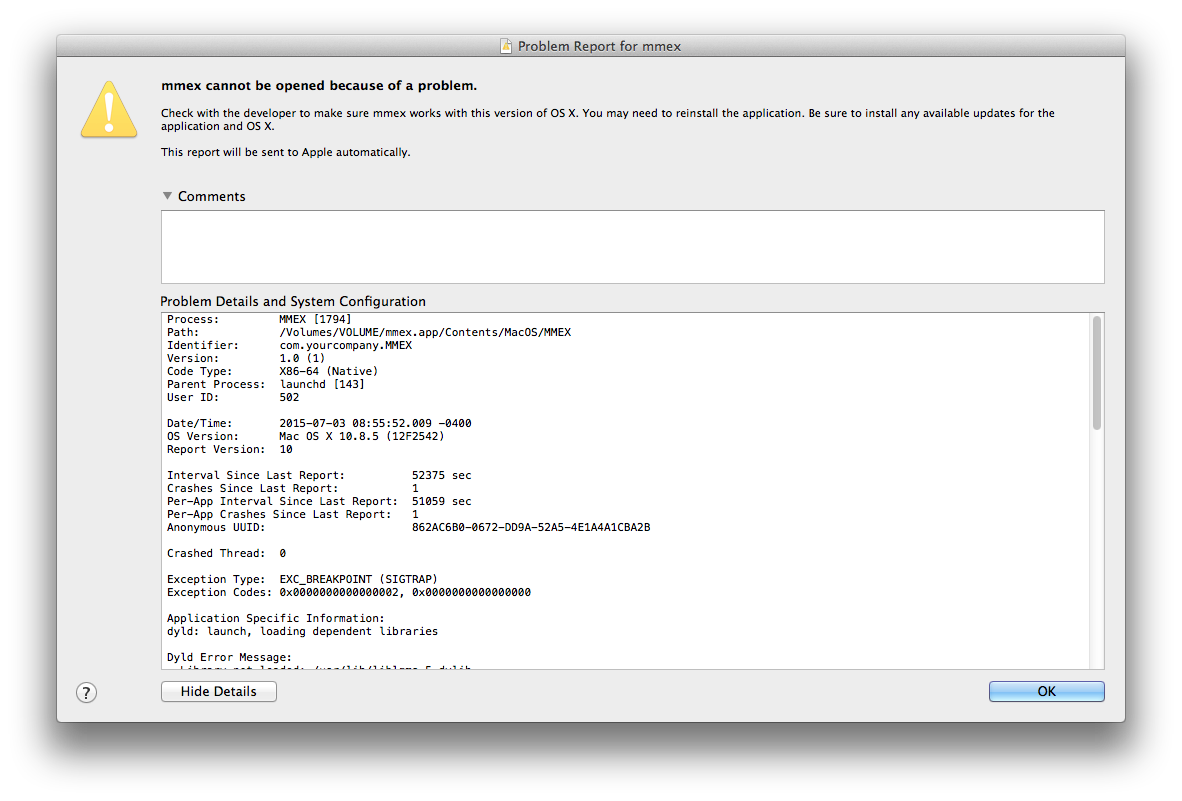Click the Comments section label
The image size is (1182, 801).
point(211,196)
